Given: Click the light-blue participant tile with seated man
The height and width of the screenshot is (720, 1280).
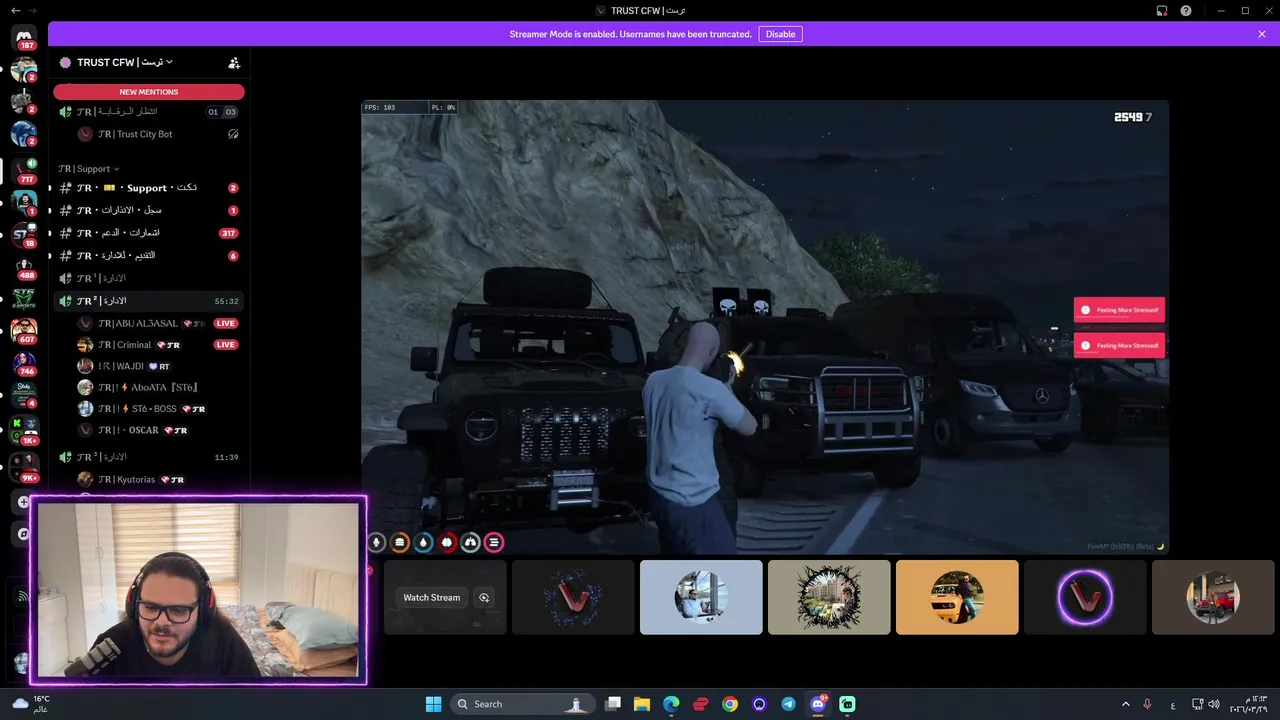Looking at the screenshot, I should click(x=701, y=597).
